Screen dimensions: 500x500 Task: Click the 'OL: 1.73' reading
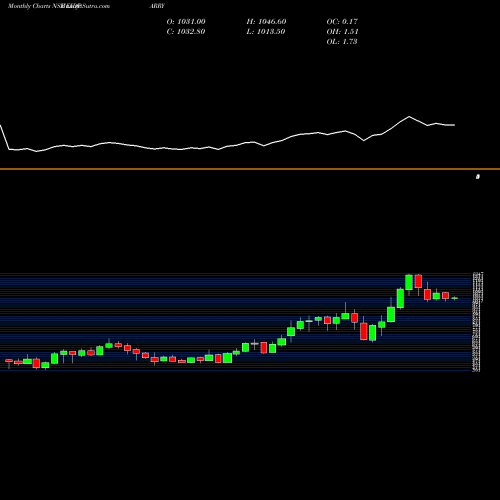tap(342, 42)
